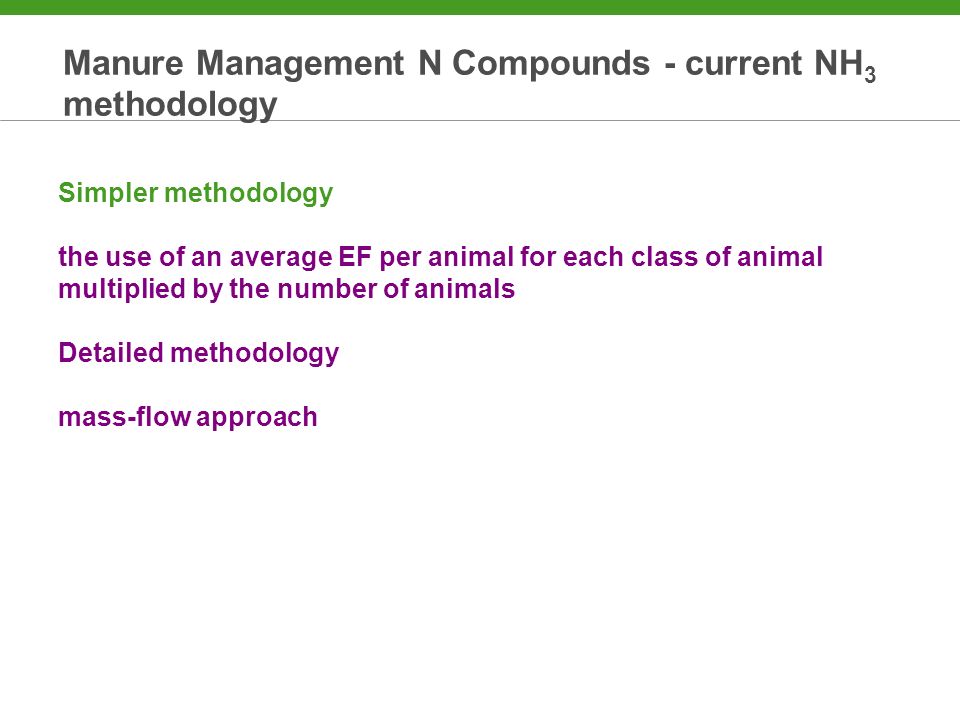Click the green bar at the slide top
The image size is (960, 720).
[x=480, y=7]
